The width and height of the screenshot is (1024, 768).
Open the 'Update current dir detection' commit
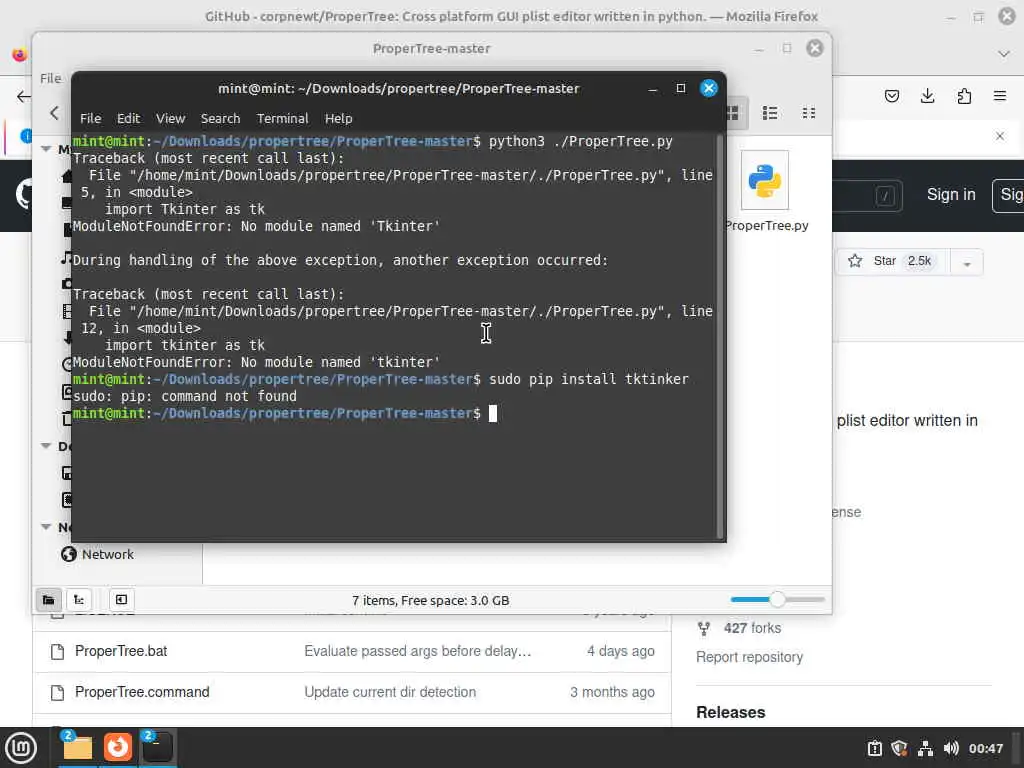click(x=390, y=692)
